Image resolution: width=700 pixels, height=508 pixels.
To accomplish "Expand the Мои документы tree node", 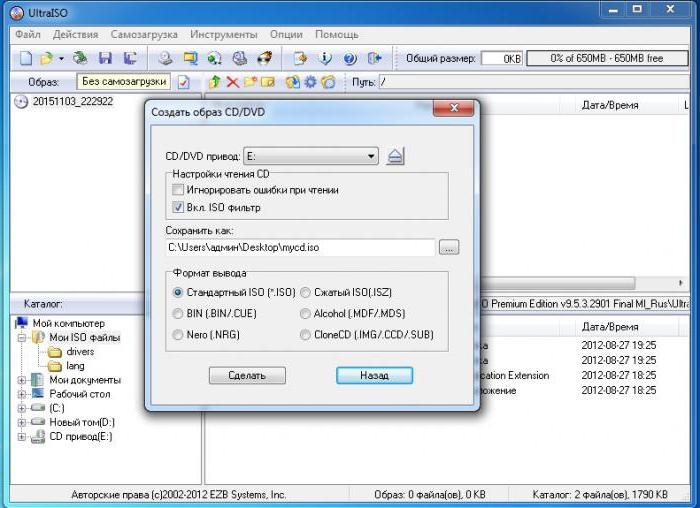I will click(21, 380).
